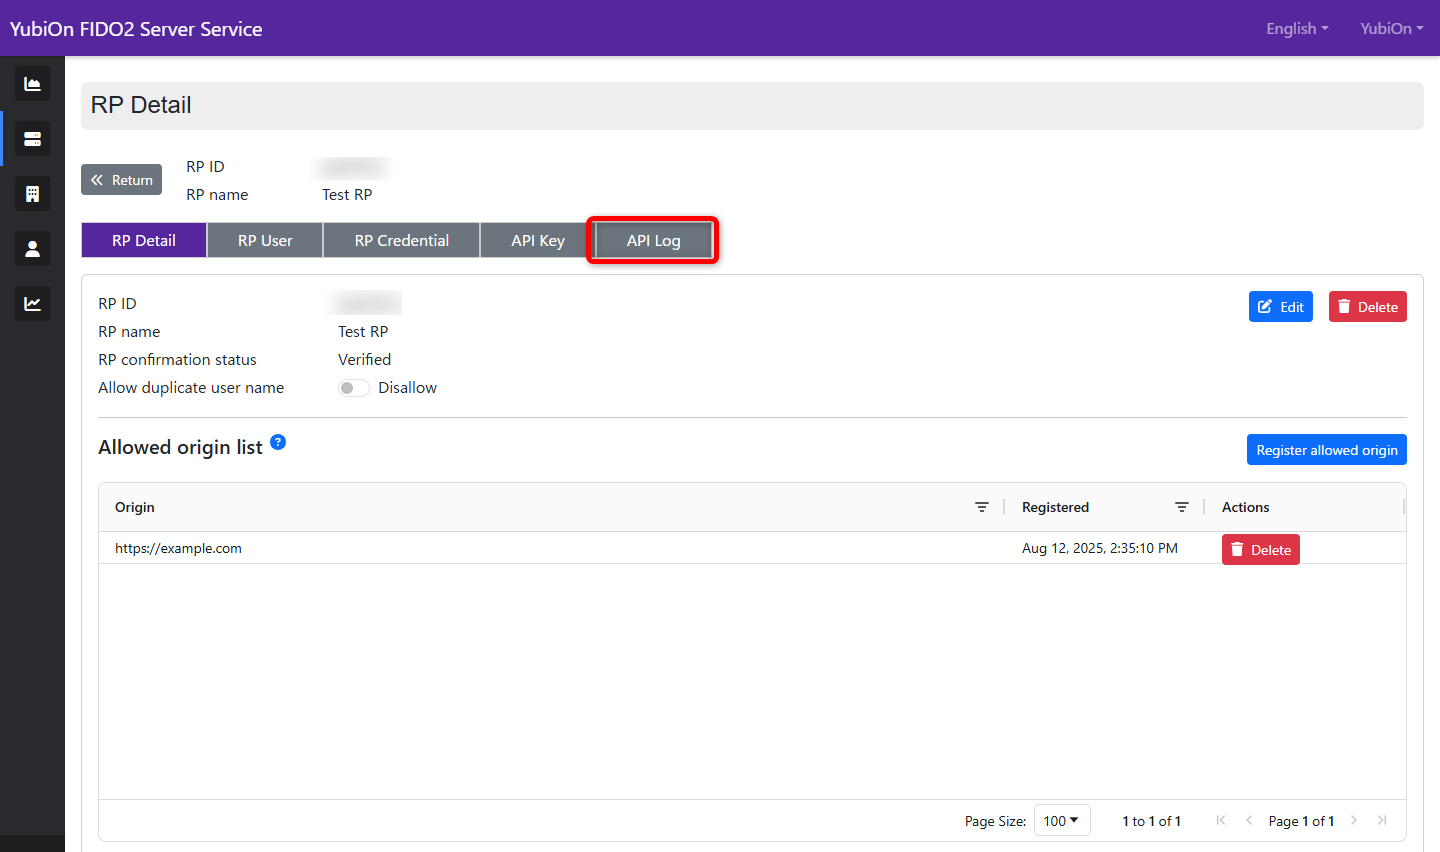The width and height of the screenshot is (1440, 852).
Task: Click the Return button
Action: coord(121,180)
